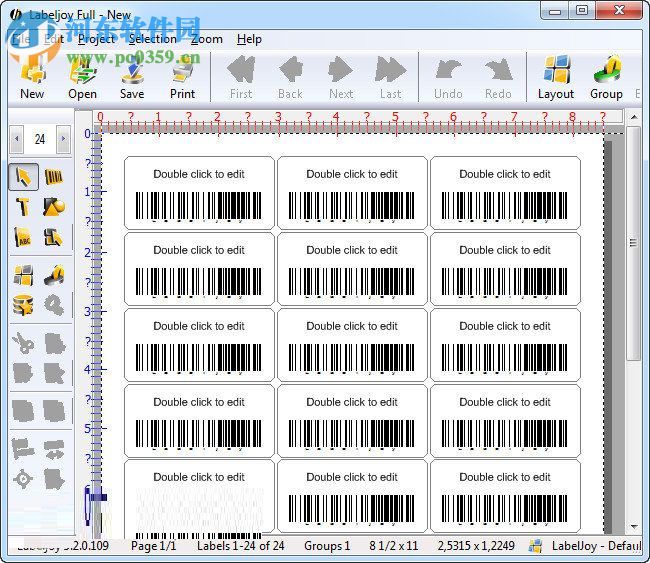Go to First page

click(241, 78)
